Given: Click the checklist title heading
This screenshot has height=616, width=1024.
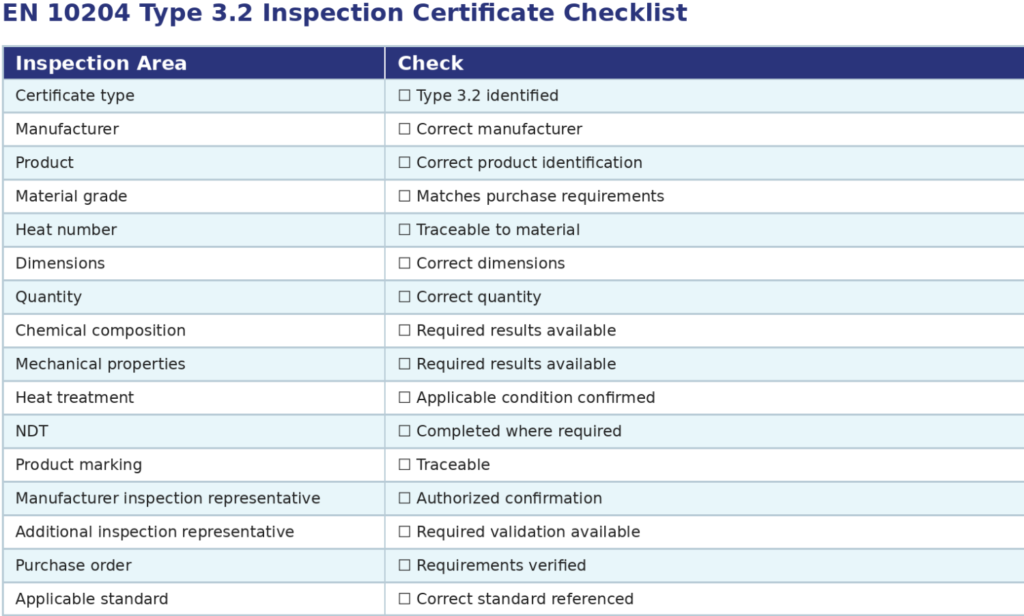Looking at the screenshot, I should coord(345,13).
